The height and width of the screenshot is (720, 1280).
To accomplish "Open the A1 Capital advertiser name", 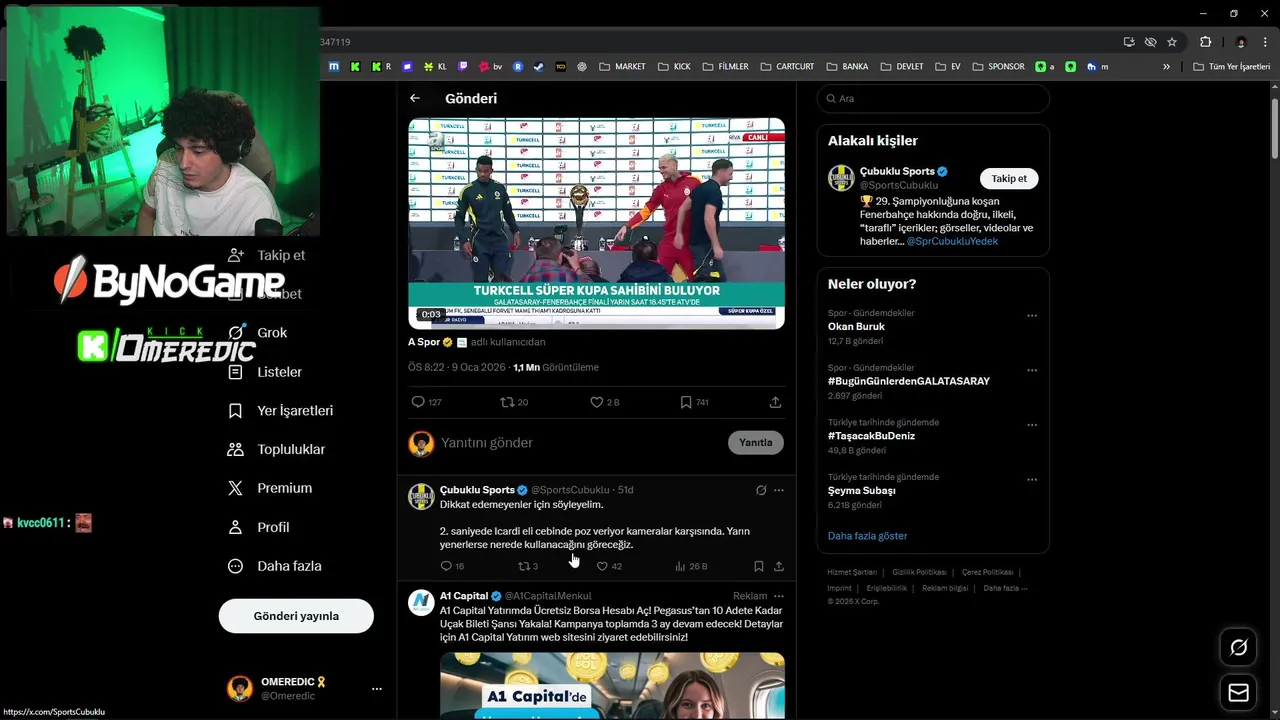I will 464,596.
